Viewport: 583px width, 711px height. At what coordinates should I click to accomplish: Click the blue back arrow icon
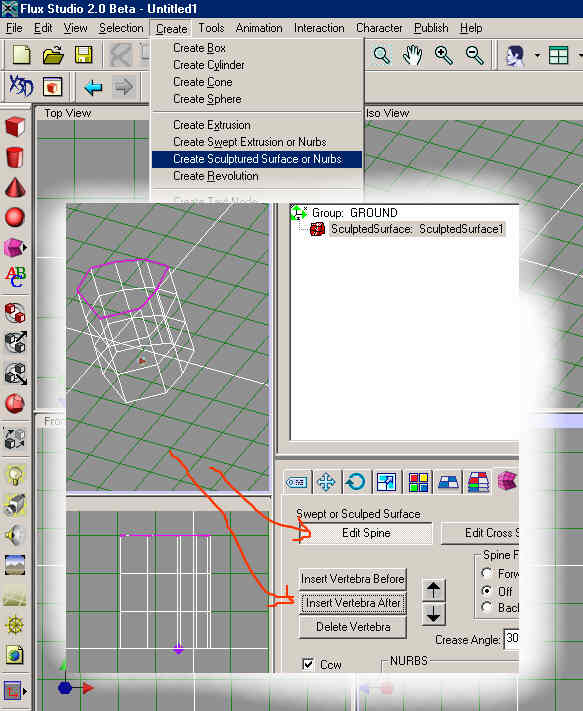(93, 87)
